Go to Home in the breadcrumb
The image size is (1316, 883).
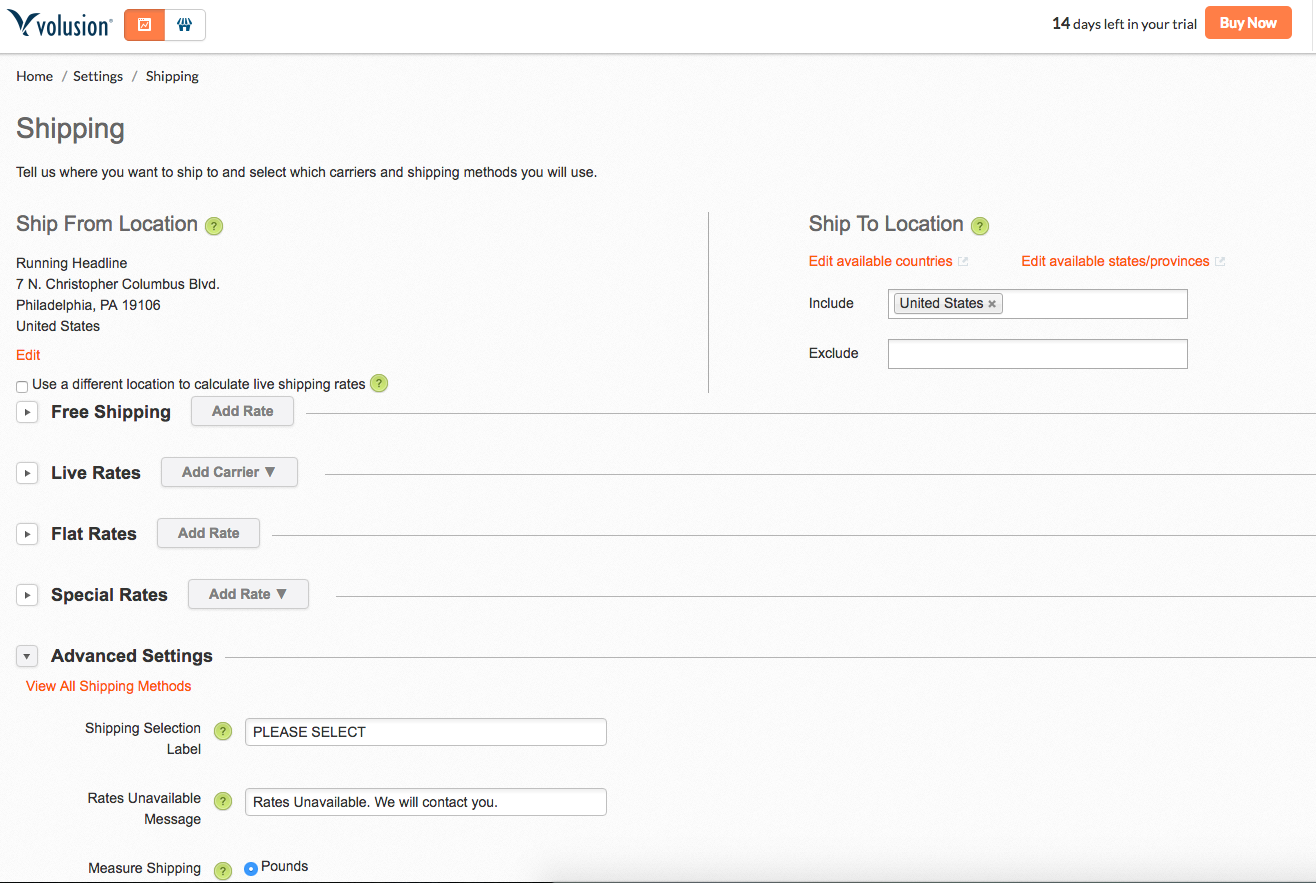(34, 76)
